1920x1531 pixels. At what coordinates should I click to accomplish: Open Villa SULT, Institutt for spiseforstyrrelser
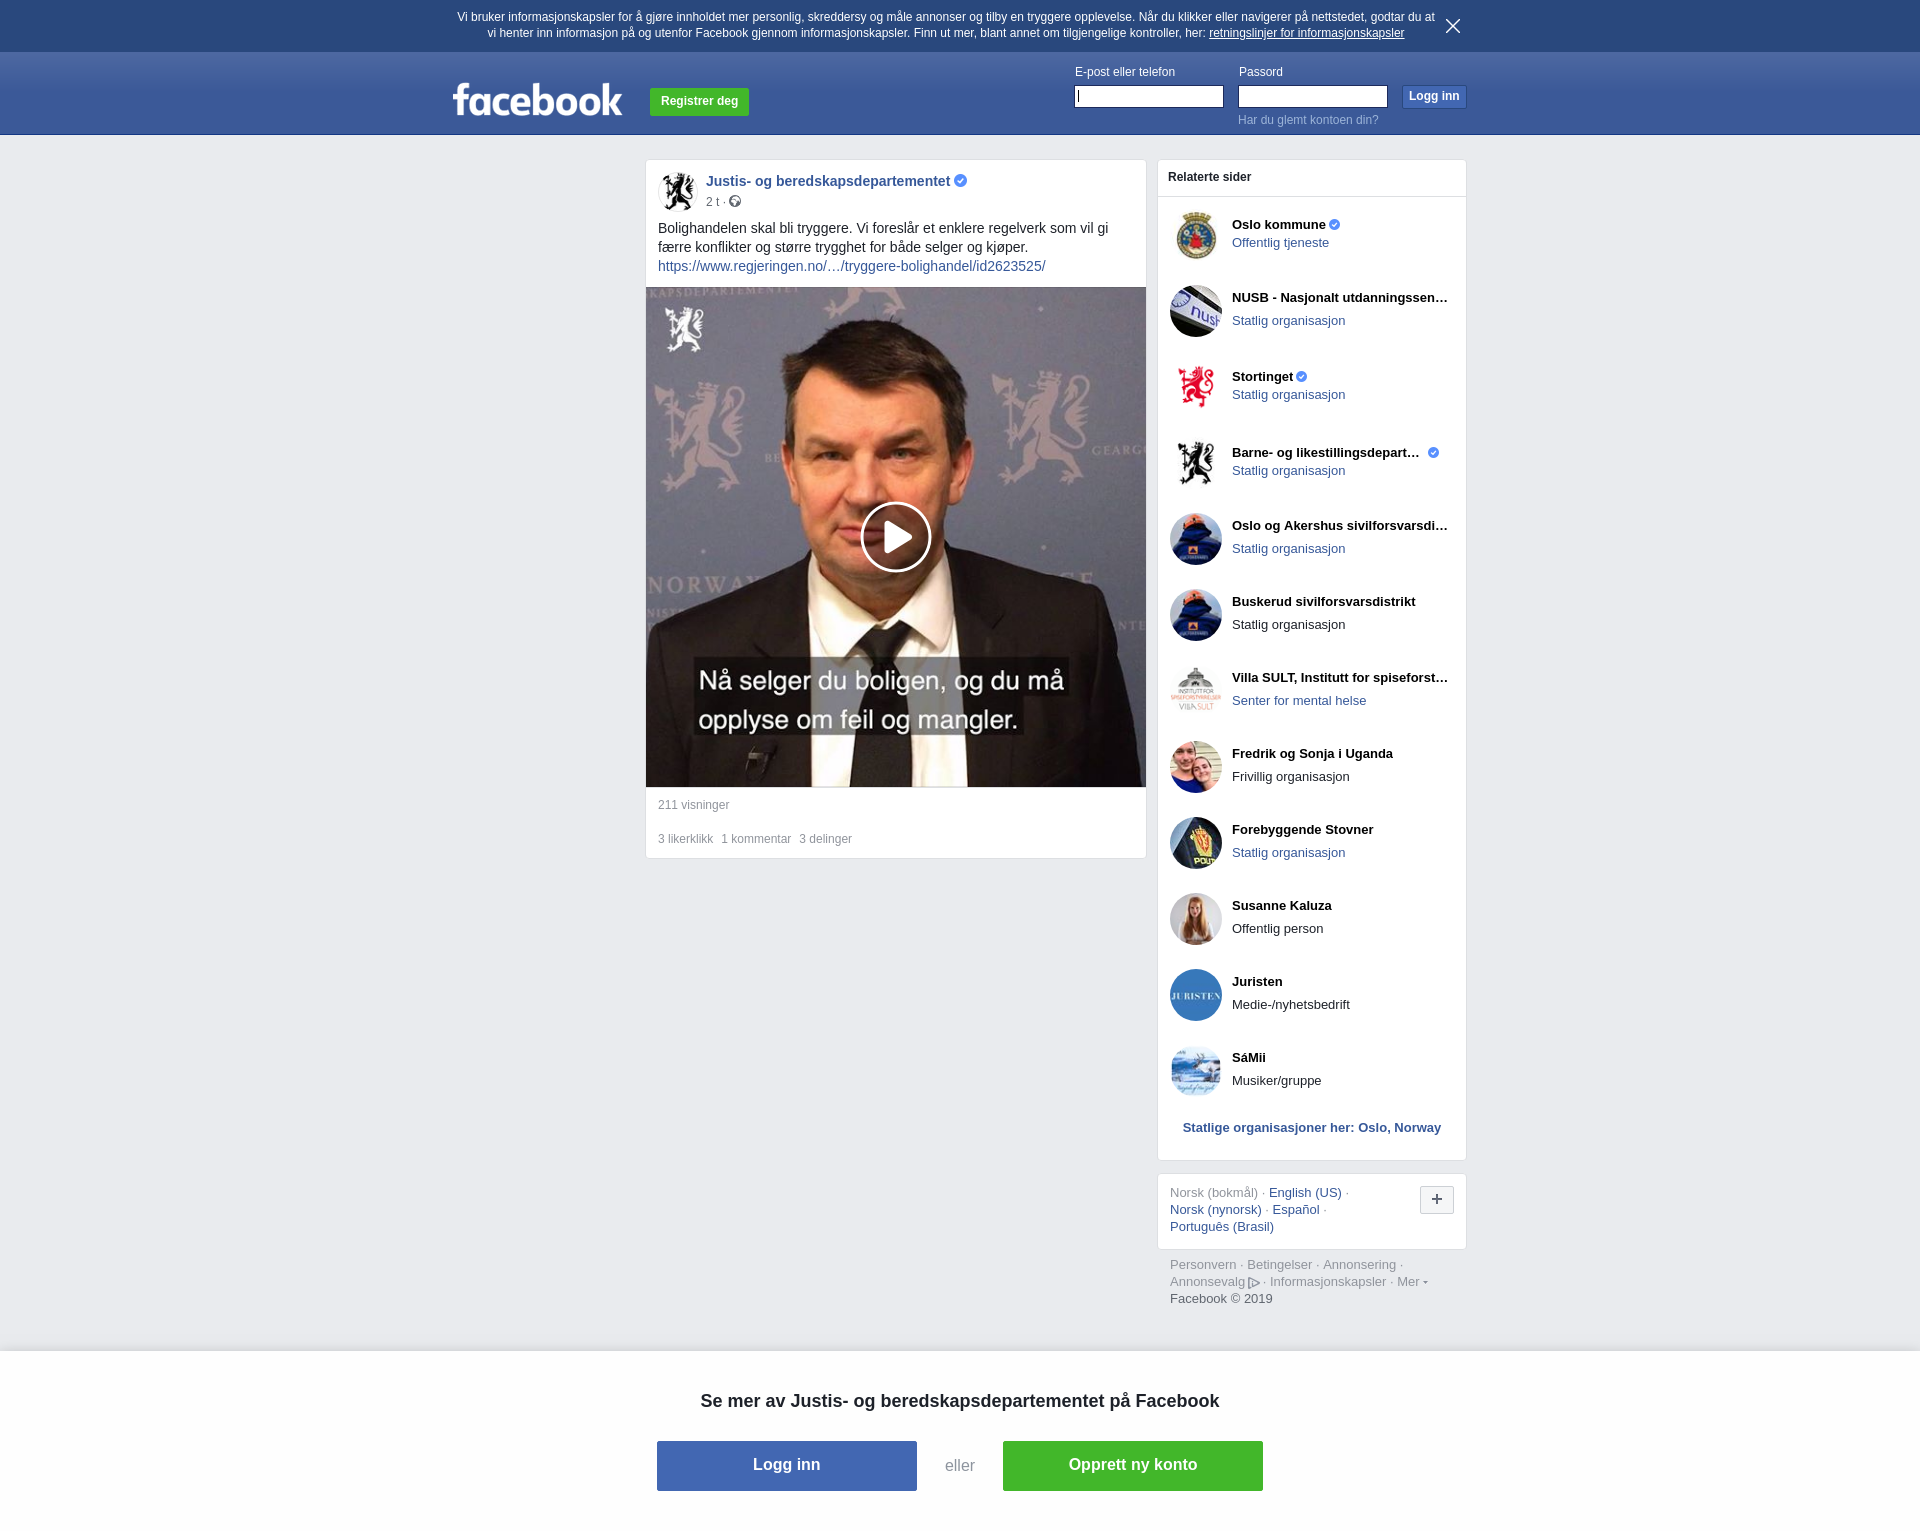pyautogui.click(x=1340, y=678)
